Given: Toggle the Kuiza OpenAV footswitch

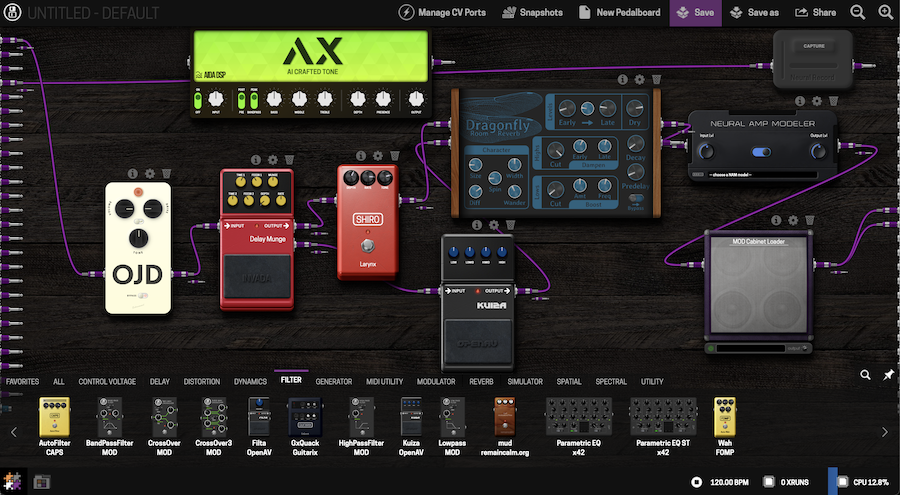Looking at the screenshot, I should tap(478, 343).
